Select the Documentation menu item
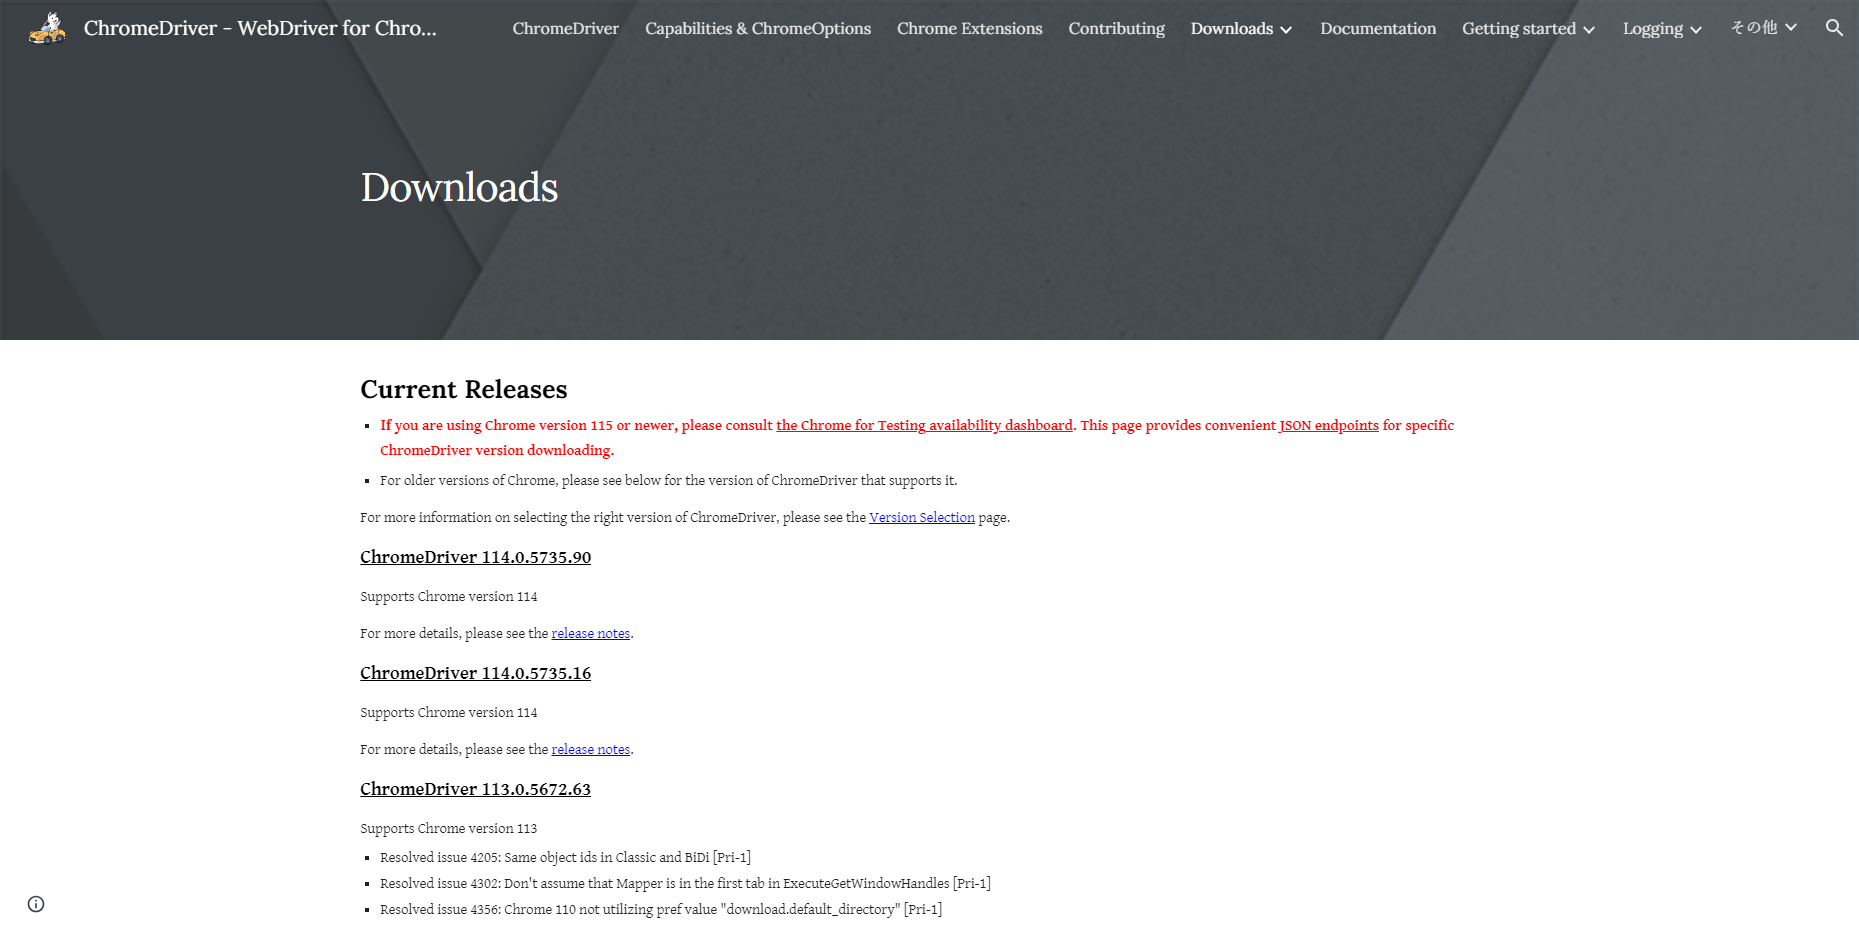Screen dimensions: 1859x938 (x=1377, y=28)
